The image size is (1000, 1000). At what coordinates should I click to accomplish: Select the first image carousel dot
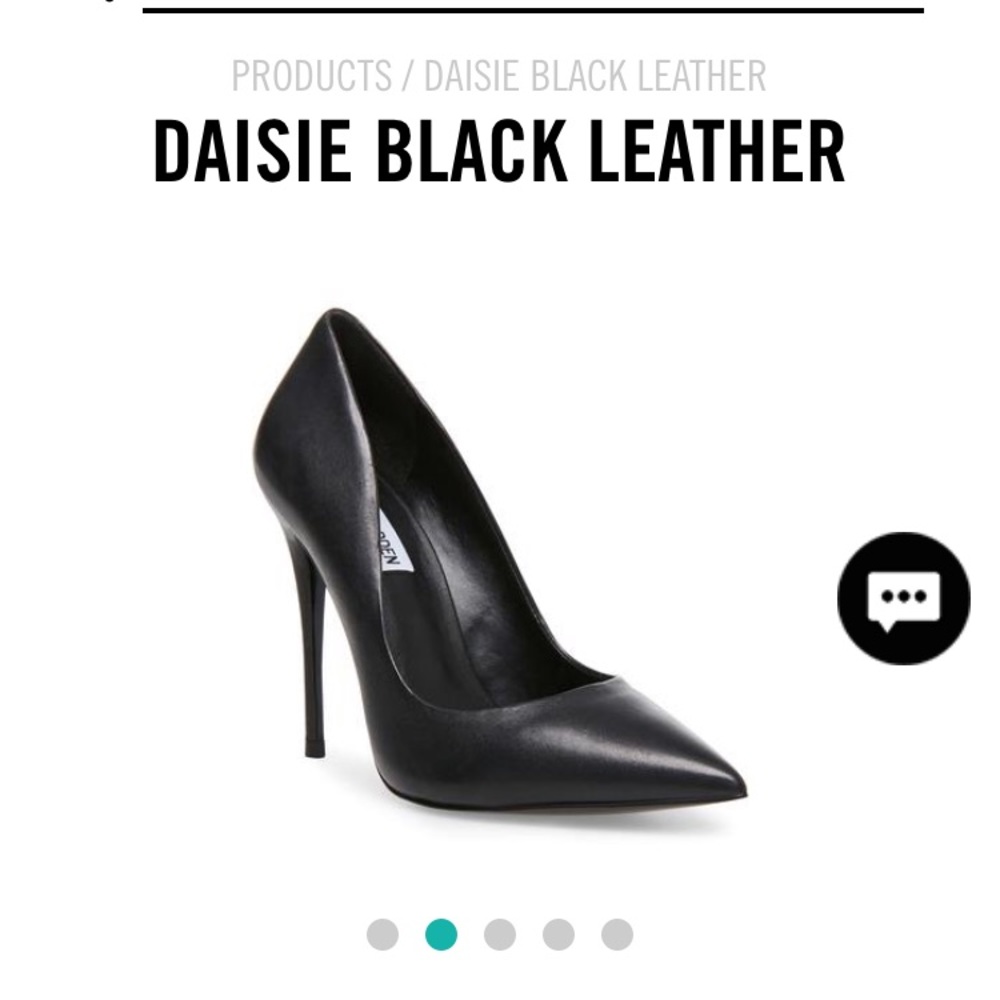tap(383, 934)
